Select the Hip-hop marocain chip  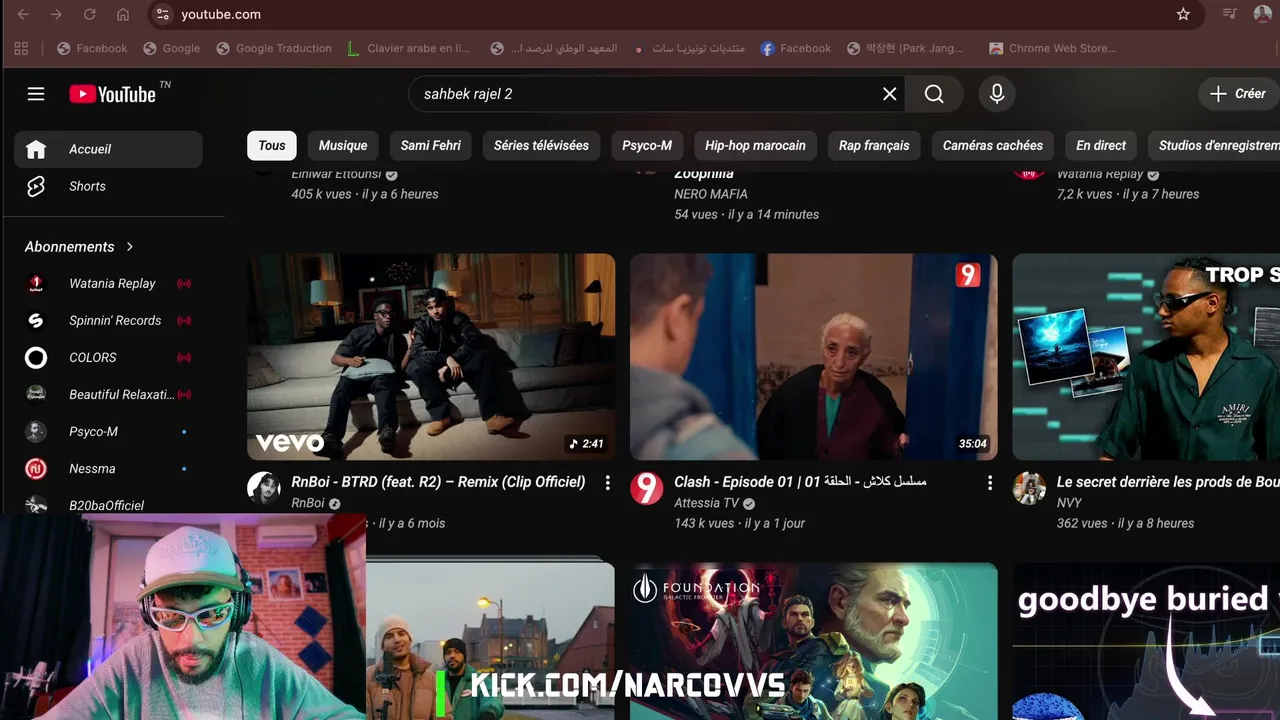coord(755,145)
